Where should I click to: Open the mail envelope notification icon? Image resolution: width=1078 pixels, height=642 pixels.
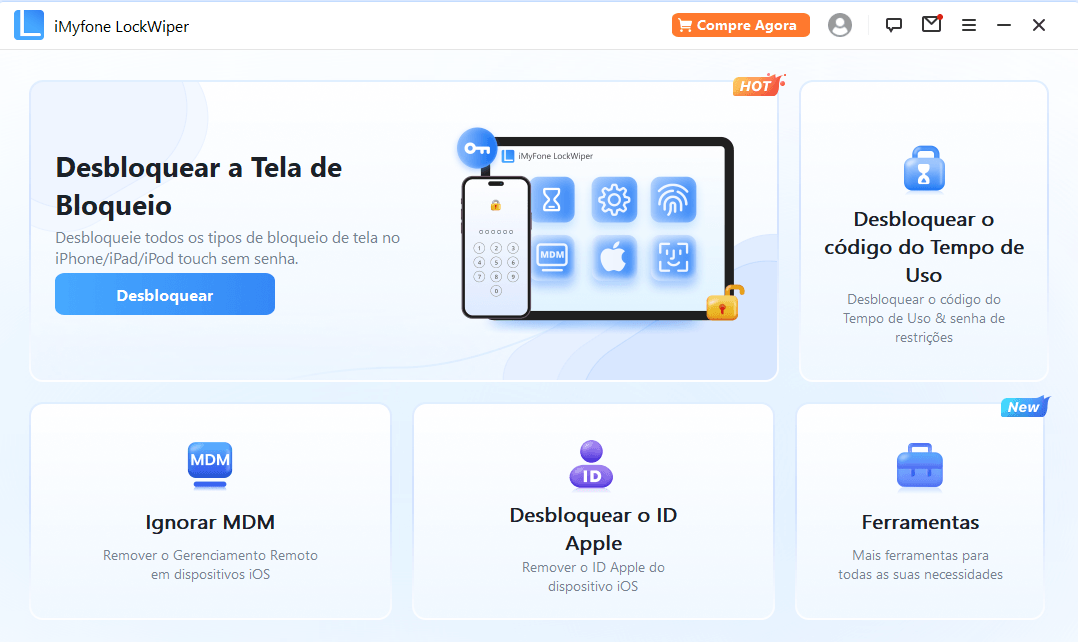(932, 24)
